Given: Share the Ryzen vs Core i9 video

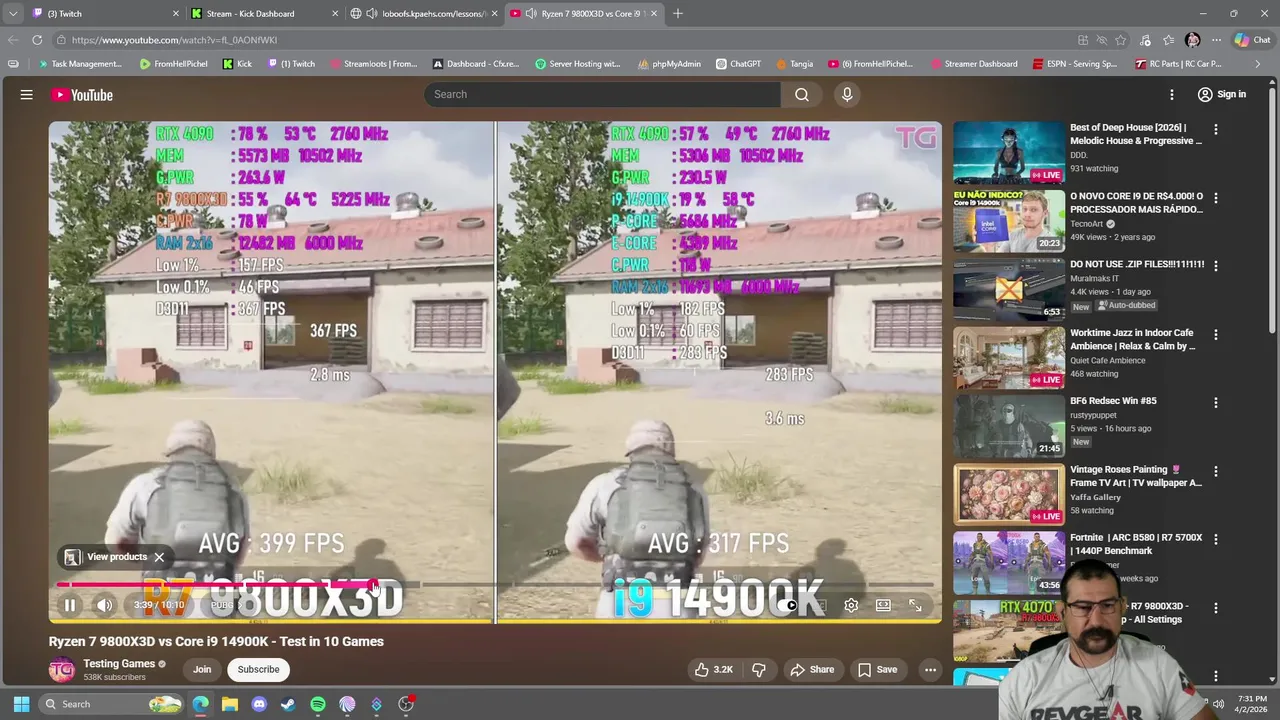Looking at the screenshot, I should pyautogui.click(x=811, y=670).
